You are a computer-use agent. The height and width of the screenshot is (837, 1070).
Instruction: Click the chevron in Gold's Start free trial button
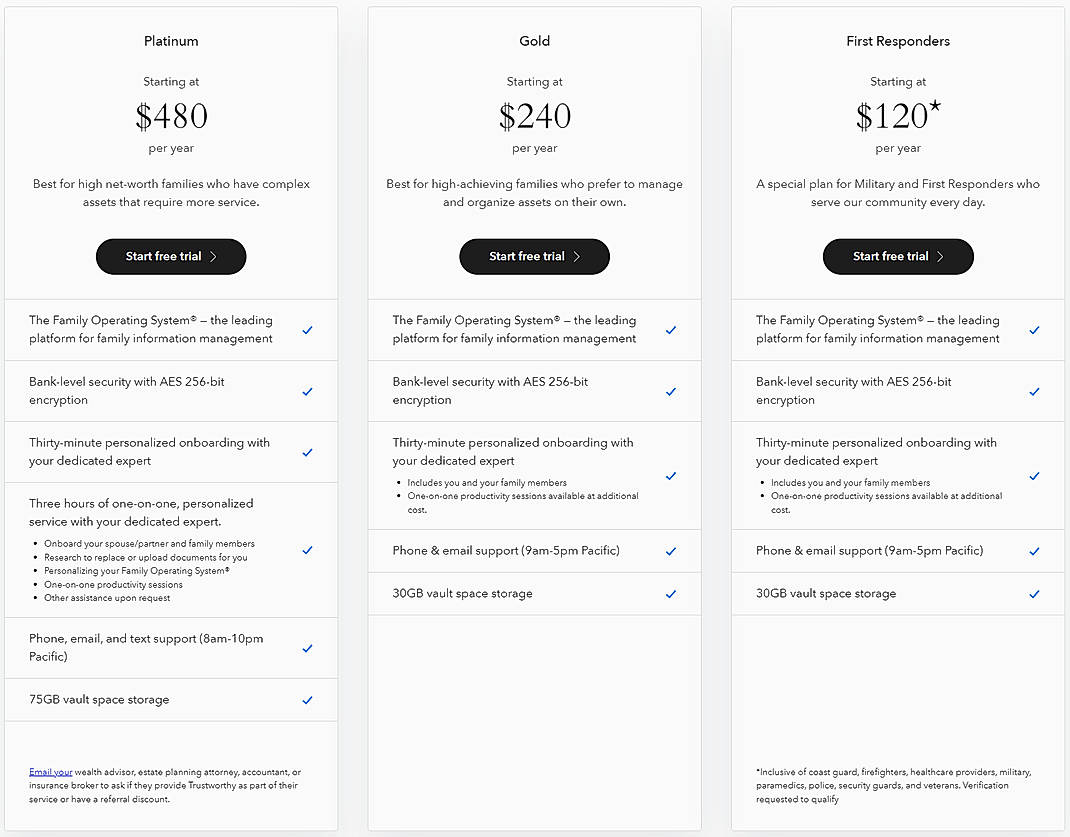pyautogui.click(x=578, y=256)
